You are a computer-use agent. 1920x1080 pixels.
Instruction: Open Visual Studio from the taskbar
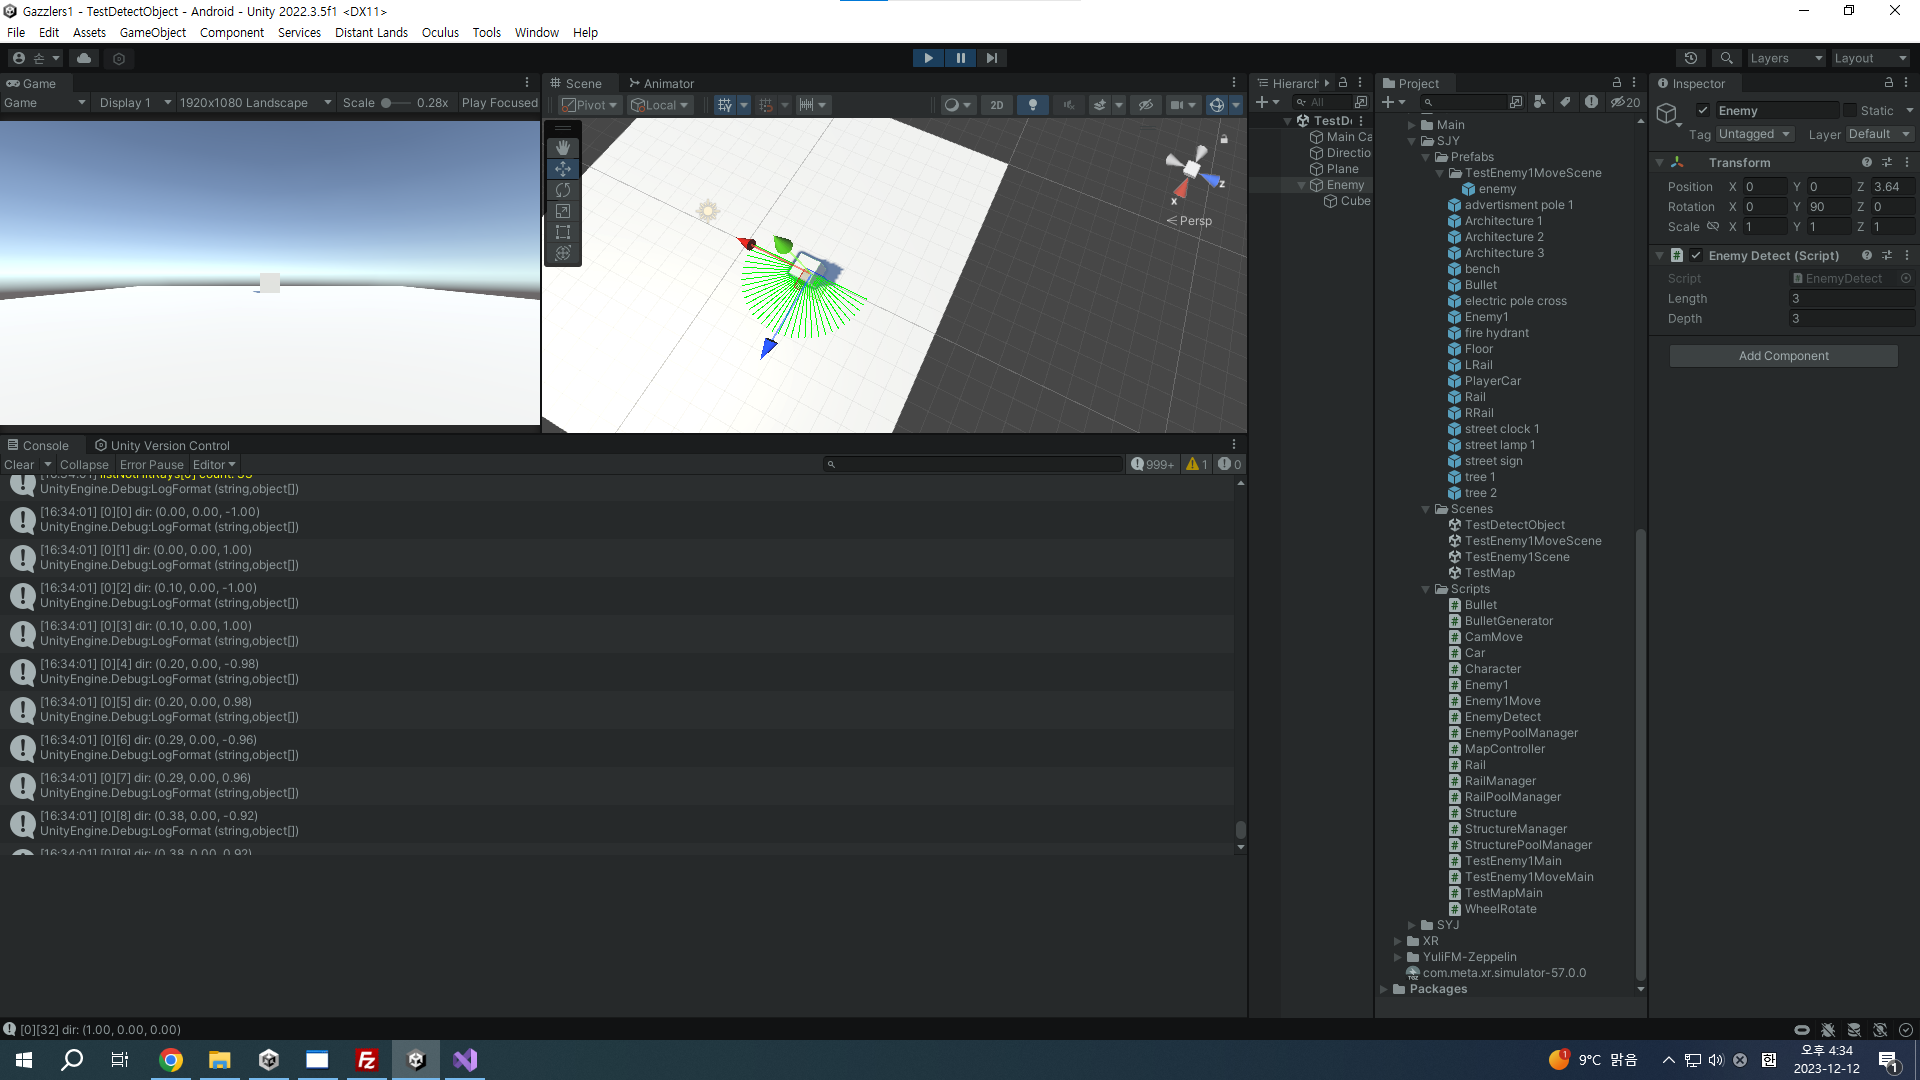pyautogui.click(x=465, y=1060)
